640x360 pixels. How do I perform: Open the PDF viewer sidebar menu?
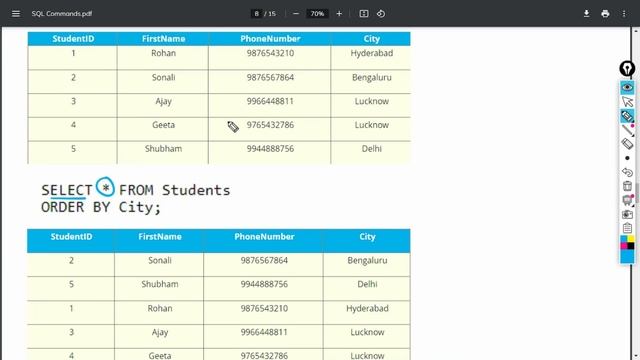tap(16, 13)
